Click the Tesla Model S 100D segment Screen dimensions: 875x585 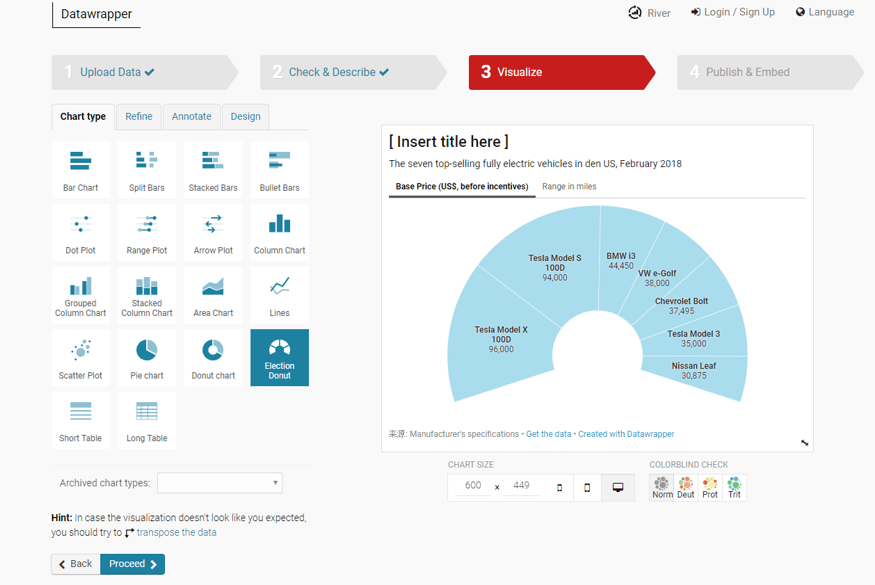coord(555,267)
